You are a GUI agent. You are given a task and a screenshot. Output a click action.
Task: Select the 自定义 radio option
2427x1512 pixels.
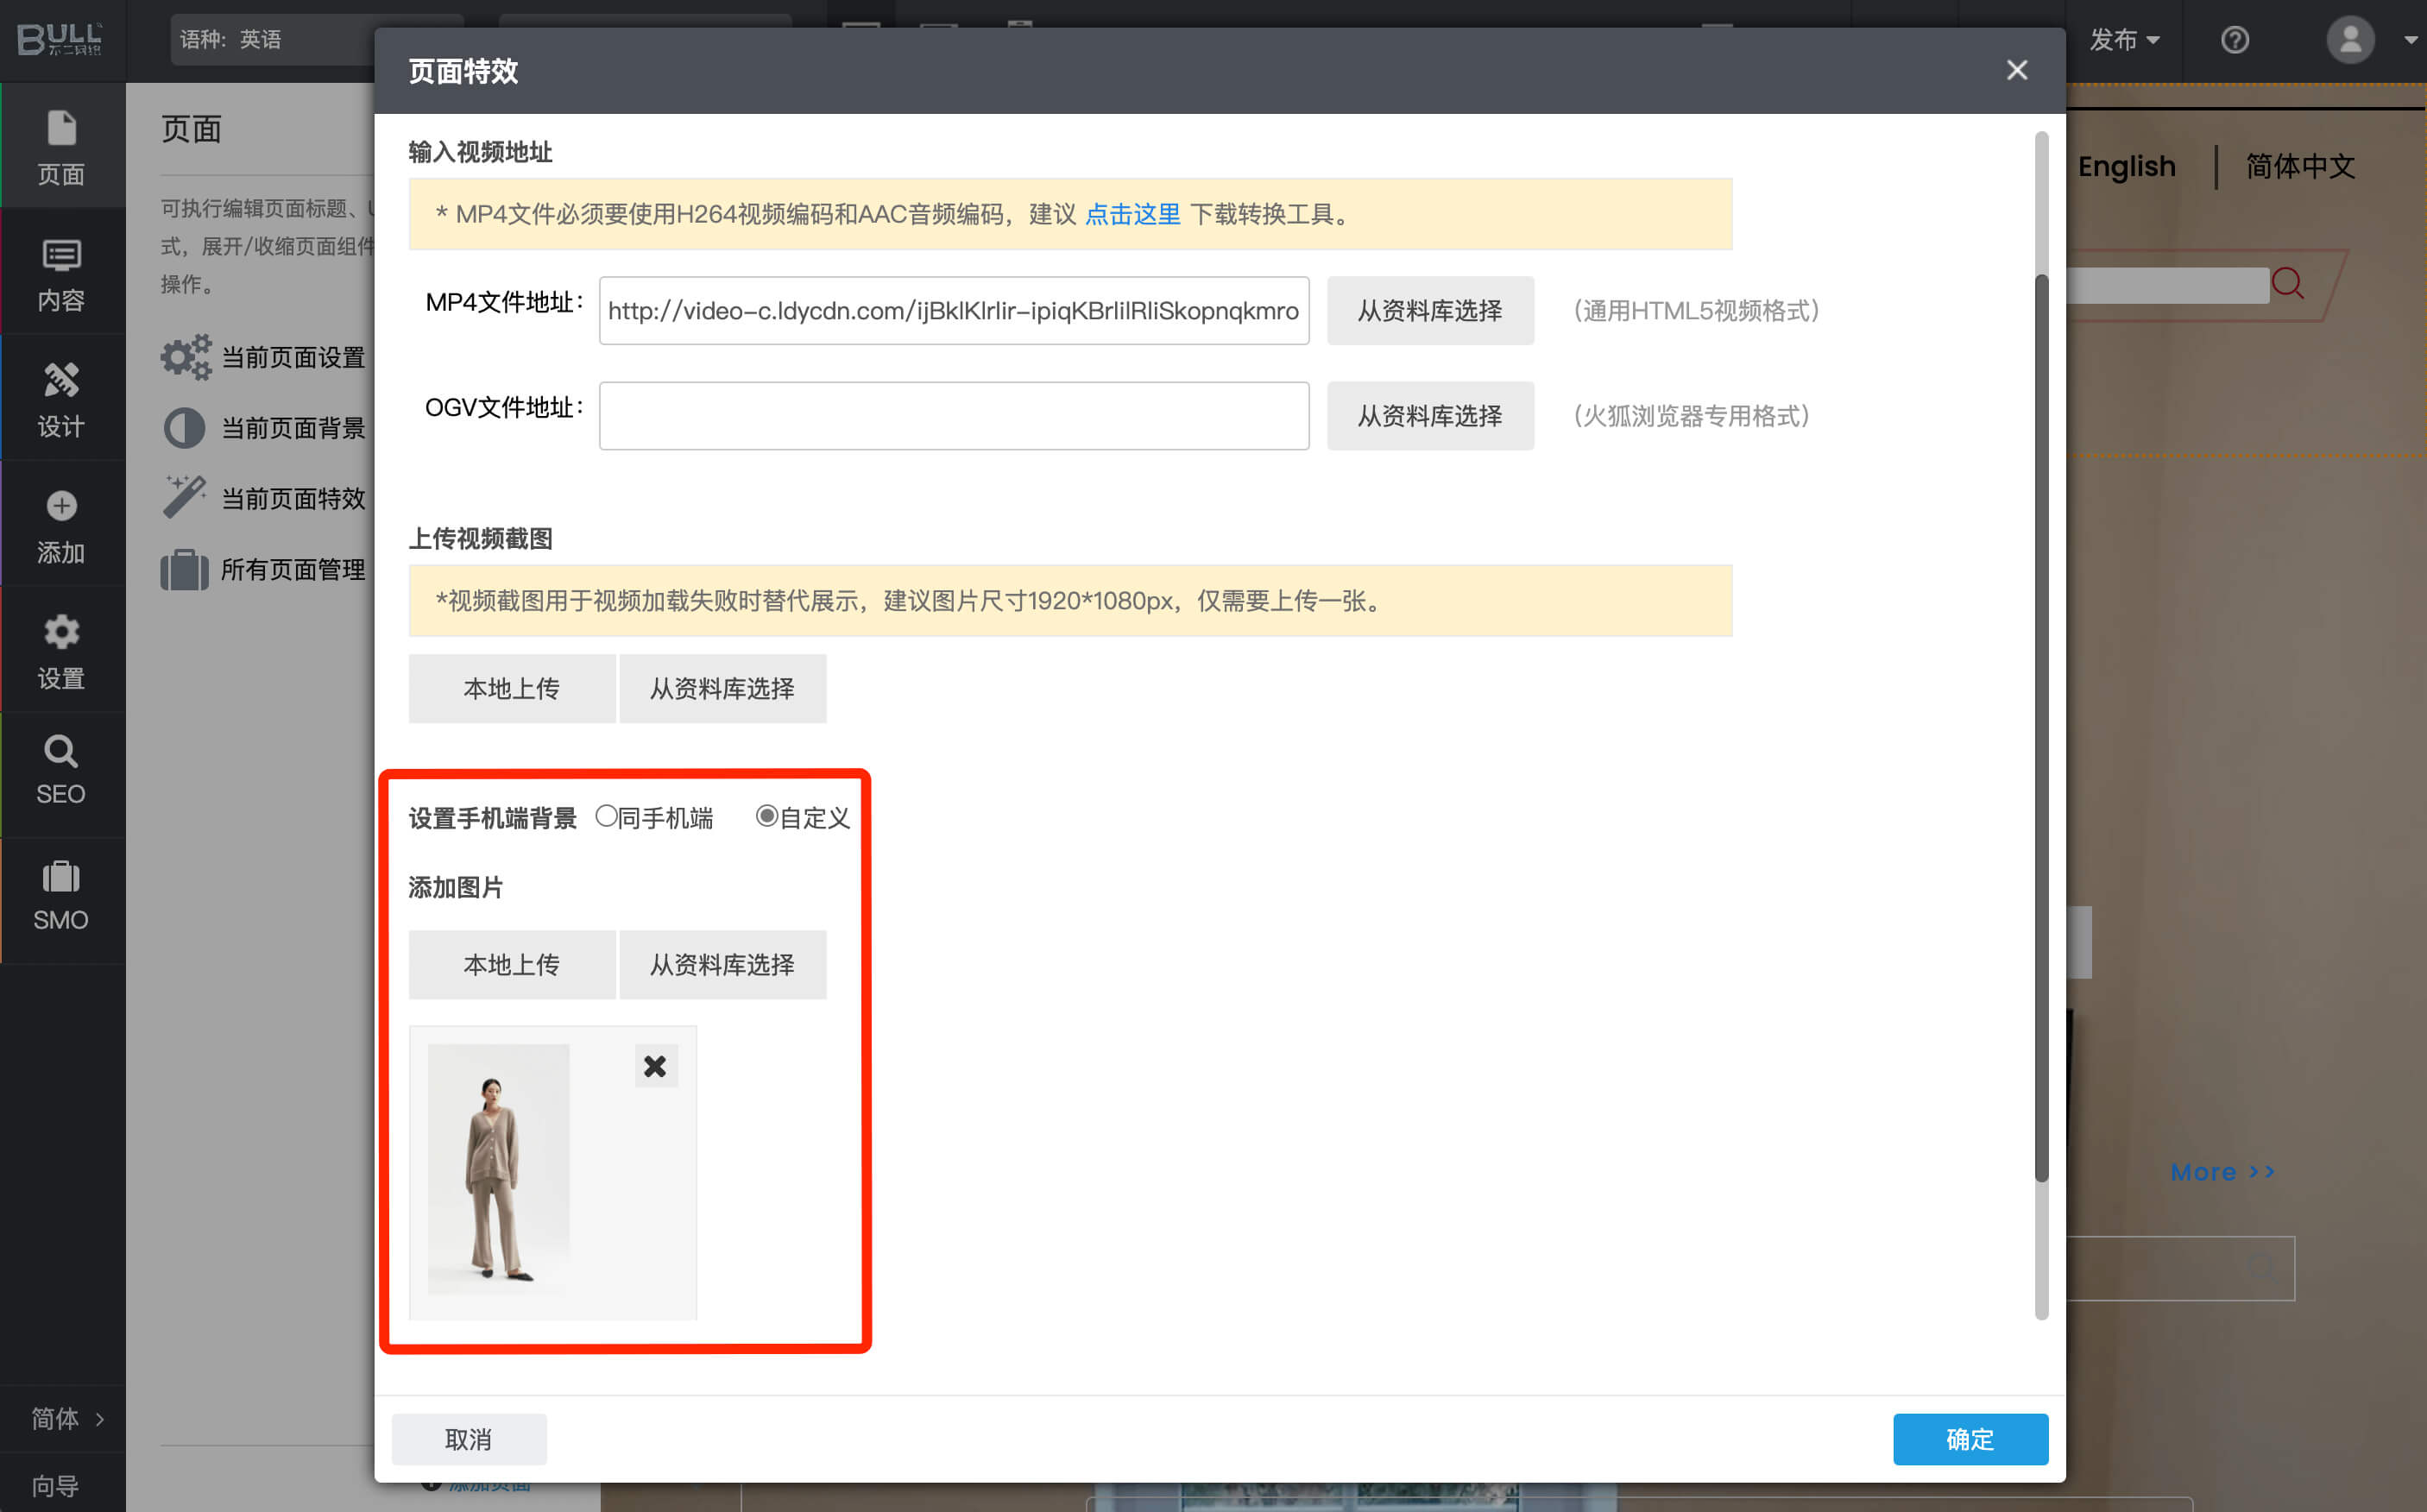point(766,816)
